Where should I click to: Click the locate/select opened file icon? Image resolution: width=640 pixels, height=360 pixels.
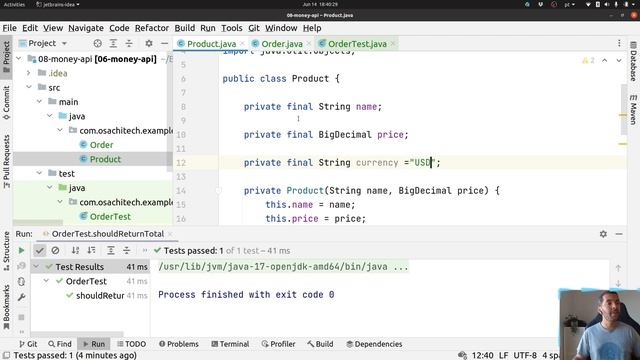[98, 43]
